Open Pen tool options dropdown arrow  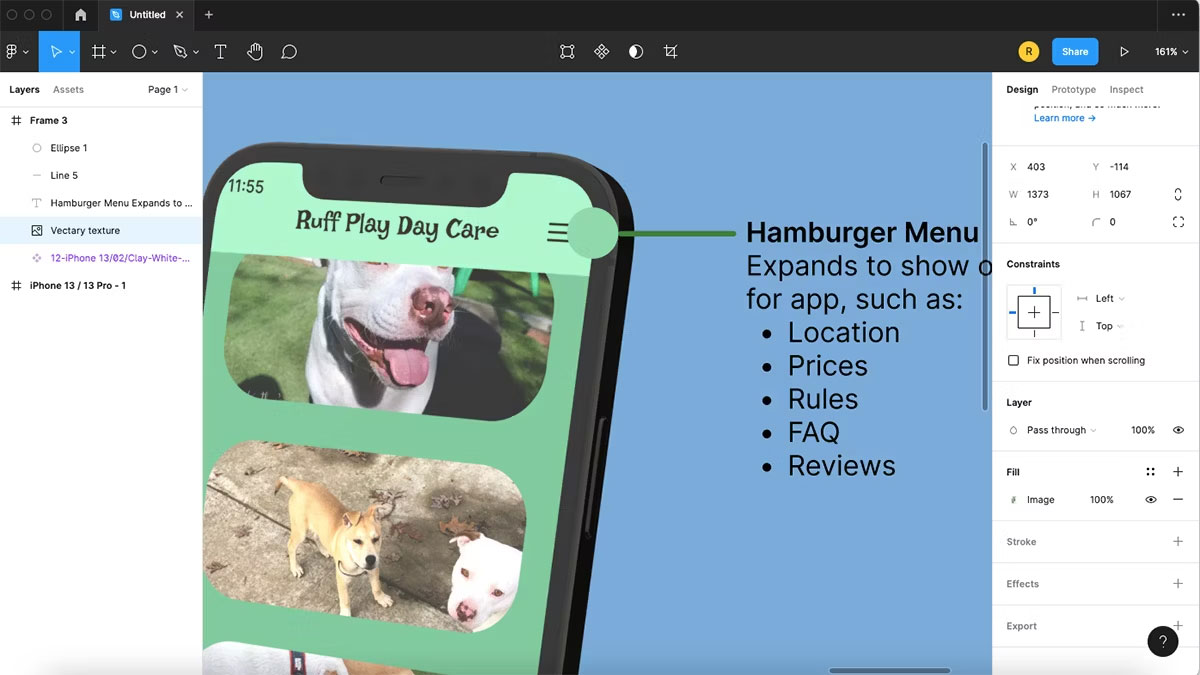point(196,52)
